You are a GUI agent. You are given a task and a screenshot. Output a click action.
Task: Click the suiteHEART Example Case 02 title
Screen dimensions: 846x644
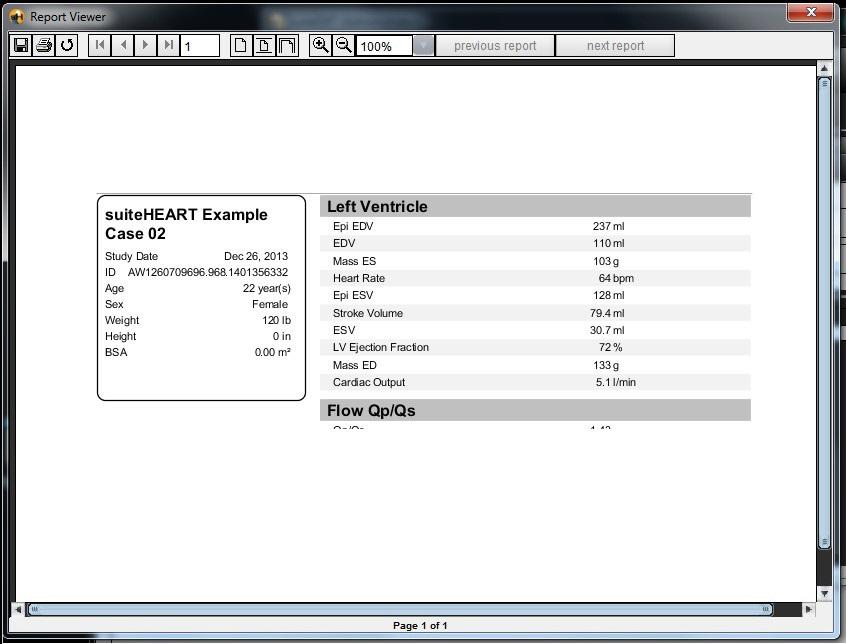pyautogui.click(x=186, y=224)
